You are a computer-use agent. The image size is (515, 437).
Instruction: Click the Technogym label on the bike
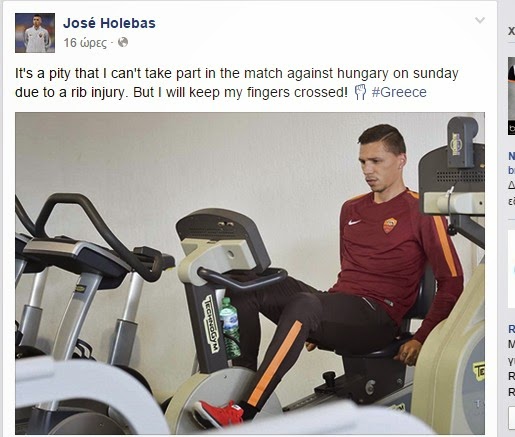point(211,324)
